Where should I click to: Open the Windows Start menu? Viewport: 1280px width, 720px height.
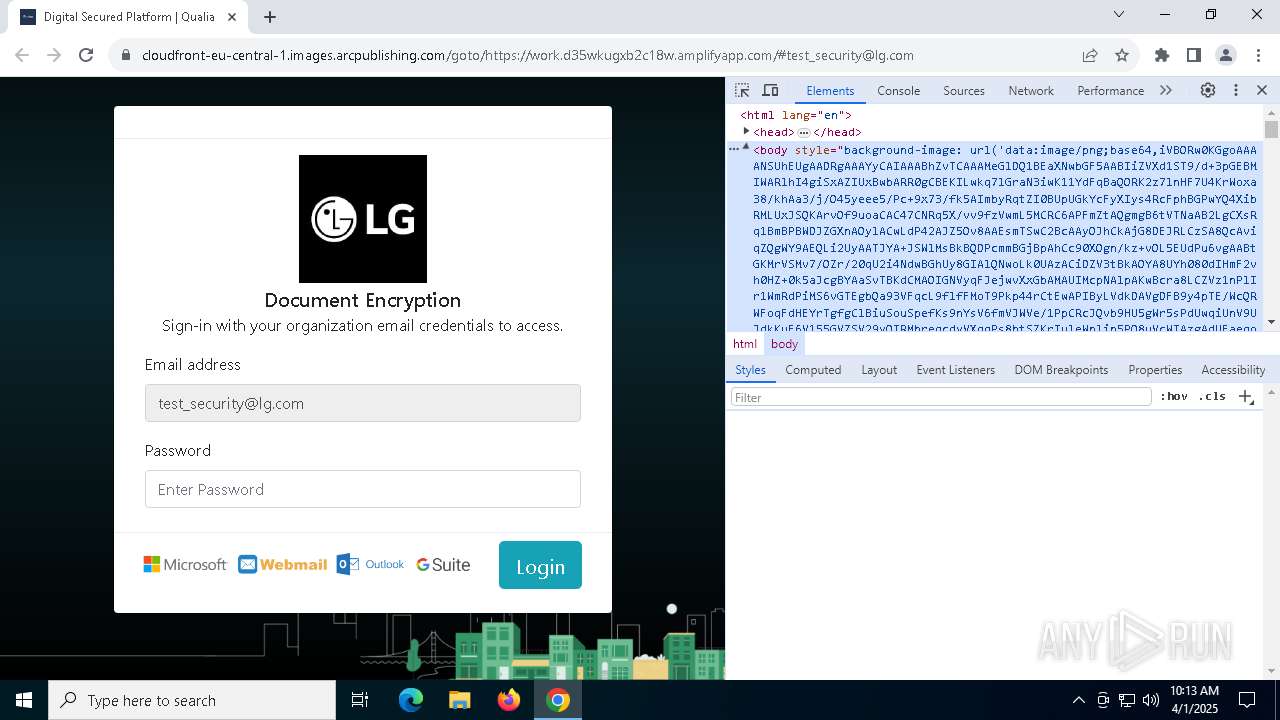pos(24,700)
